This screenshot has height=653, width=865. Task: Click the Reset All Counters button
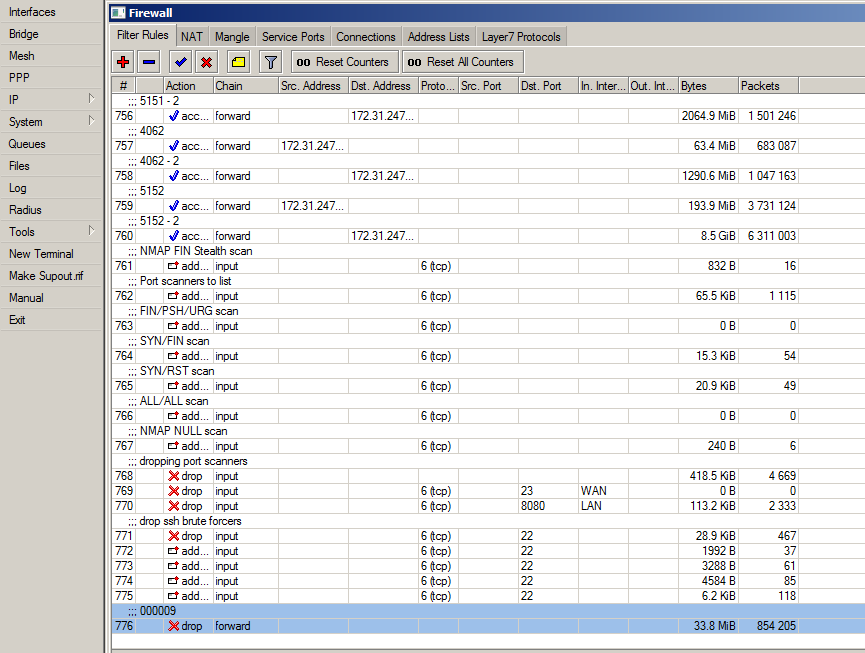462,61
